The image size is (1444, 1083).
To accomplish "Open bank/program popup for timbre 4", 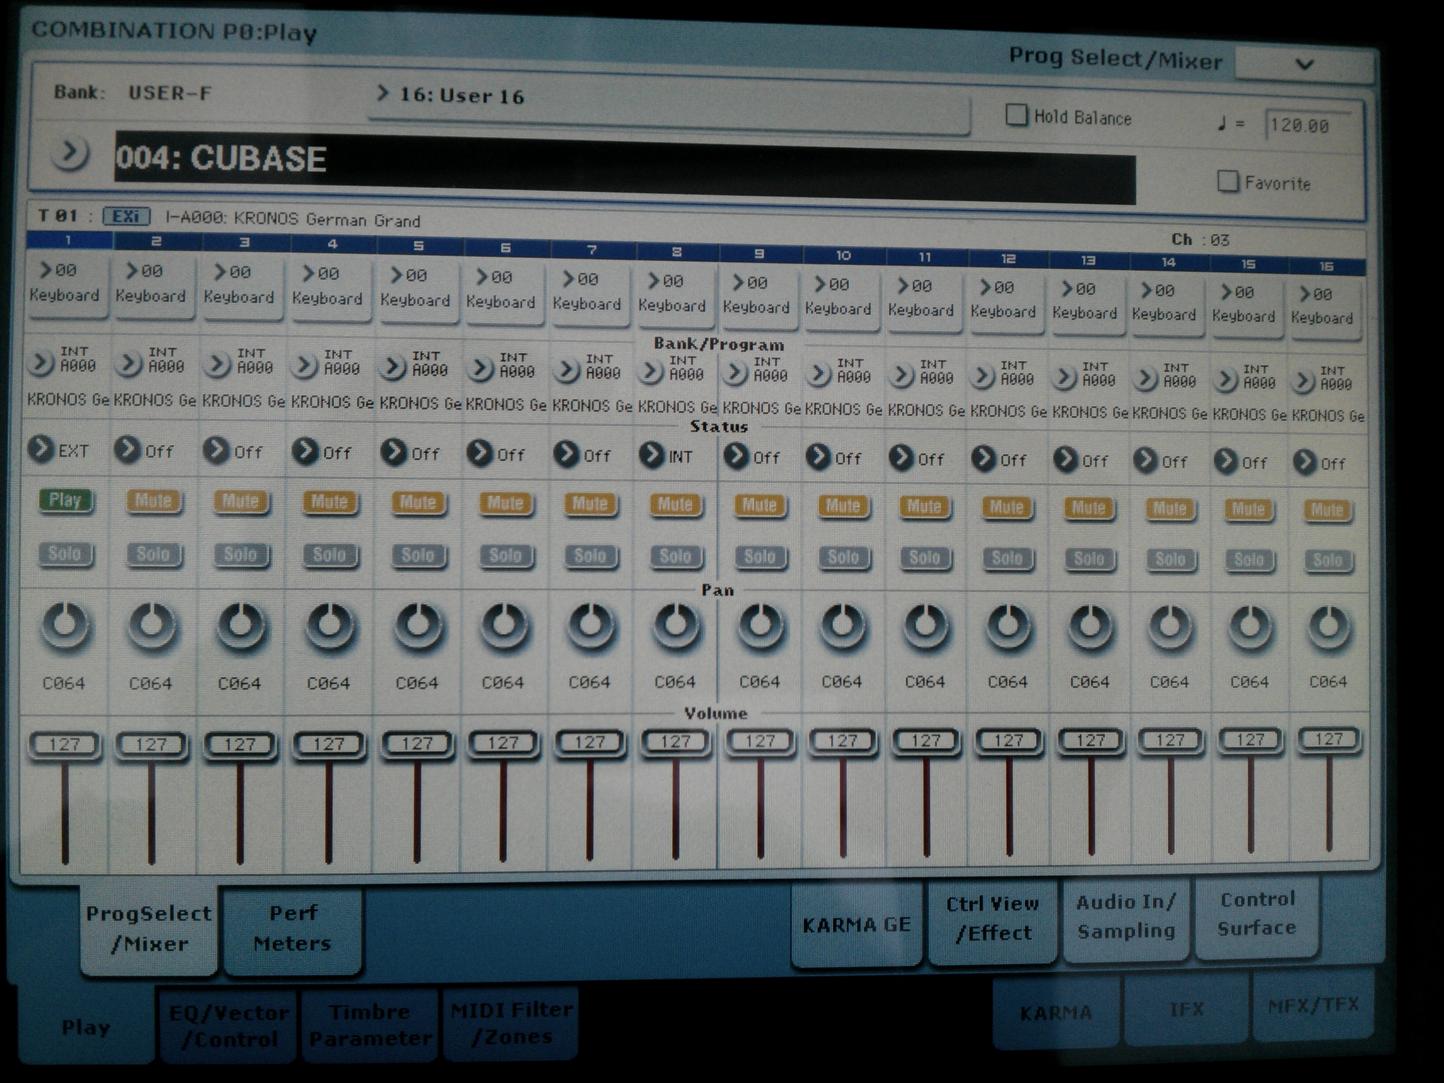I will [305, 366].
